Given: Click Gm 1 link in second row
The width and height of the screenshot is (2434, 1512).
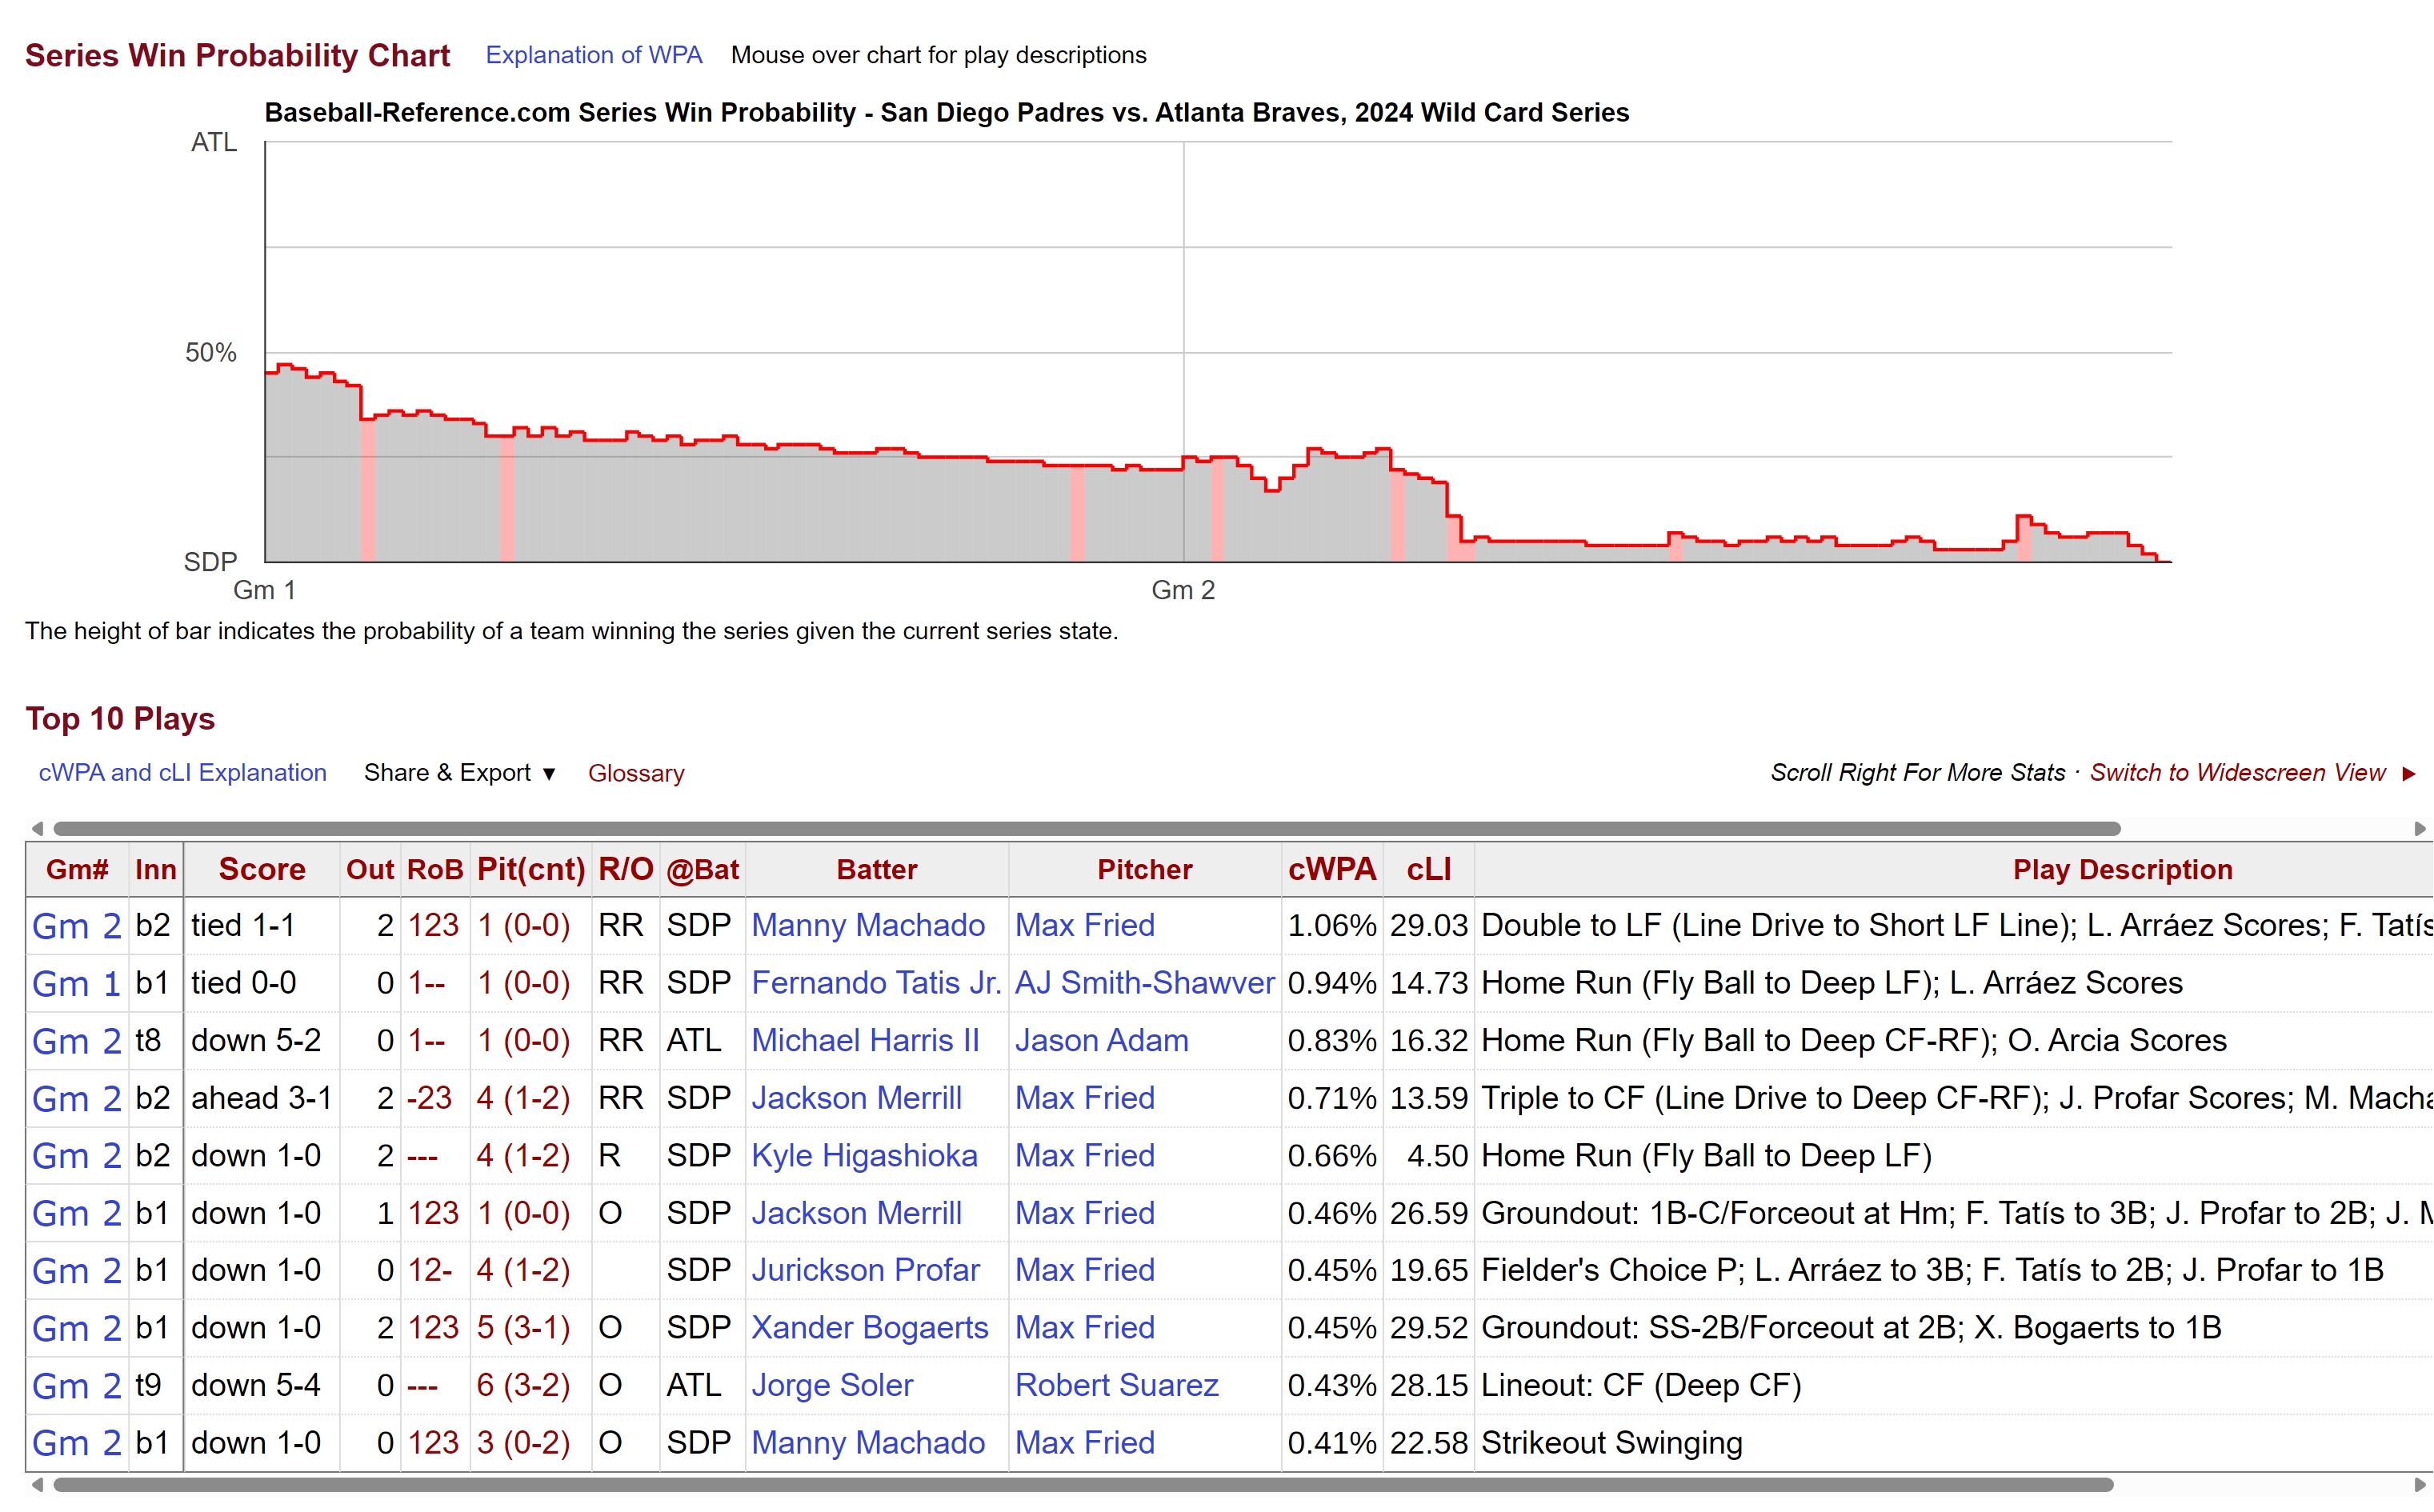Looking at the screenshot, I should (x=76, y=984).
